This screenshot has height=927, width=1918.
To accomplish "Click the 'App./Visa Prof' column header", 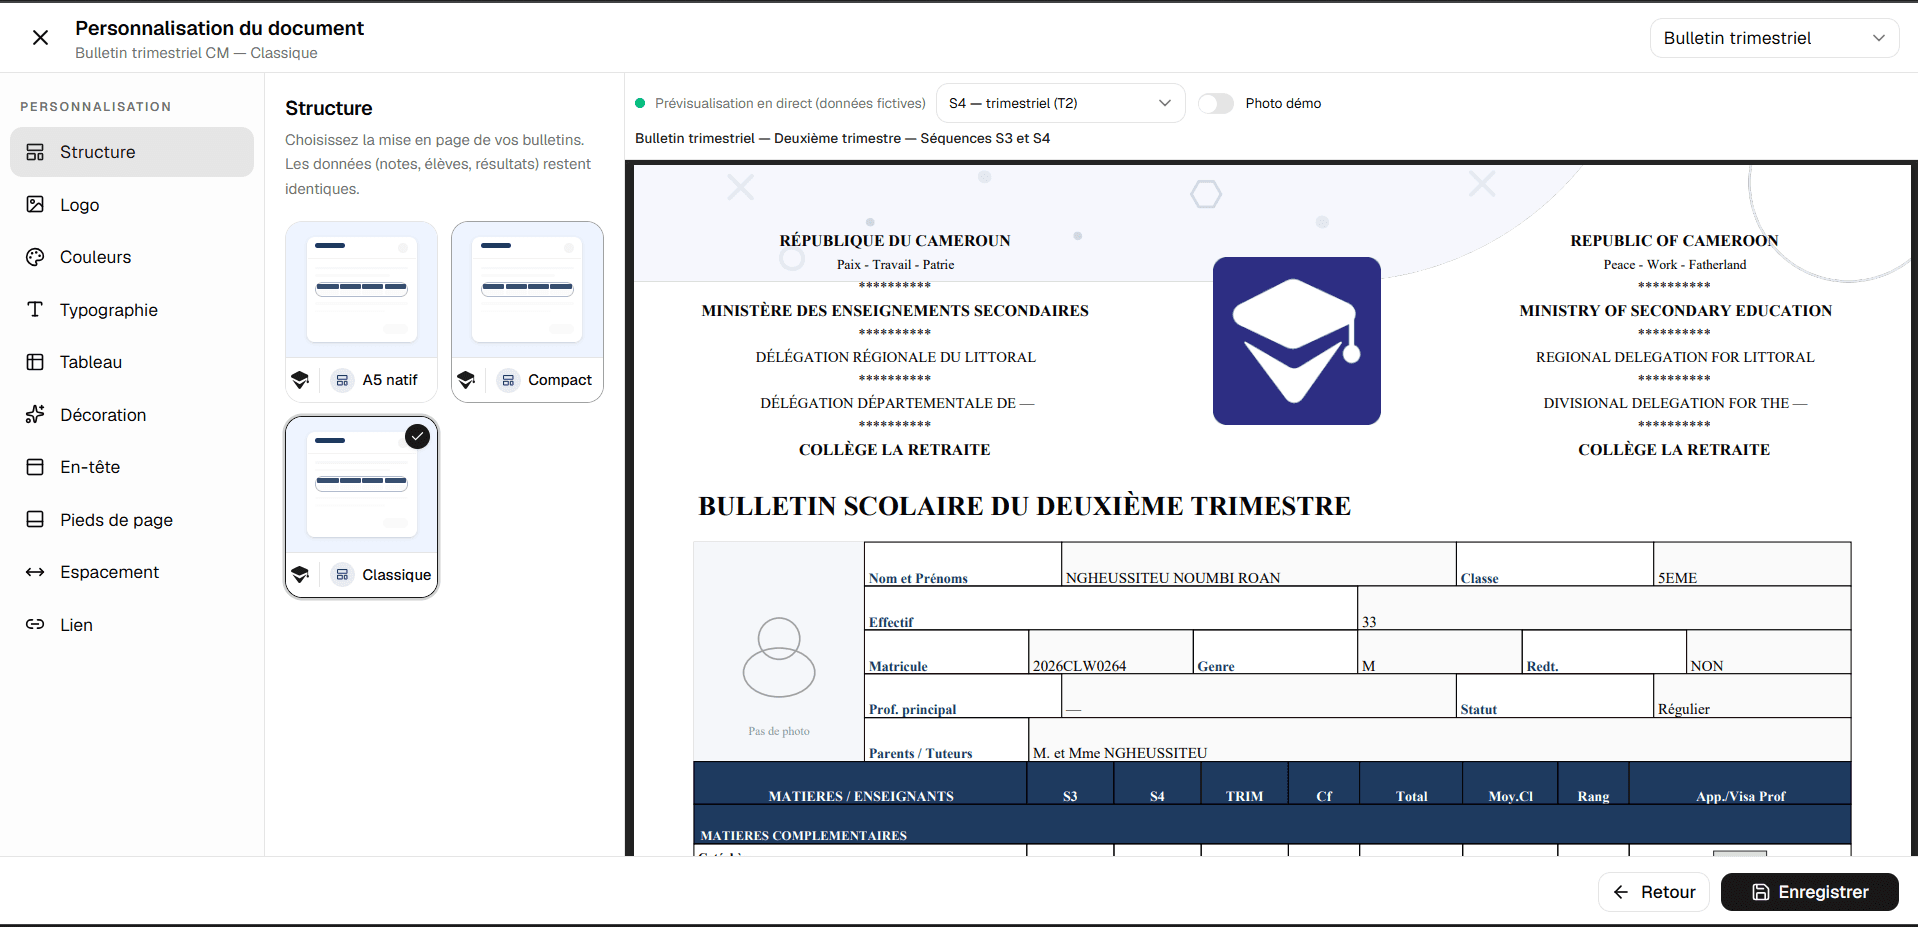I will (1740, 783).
